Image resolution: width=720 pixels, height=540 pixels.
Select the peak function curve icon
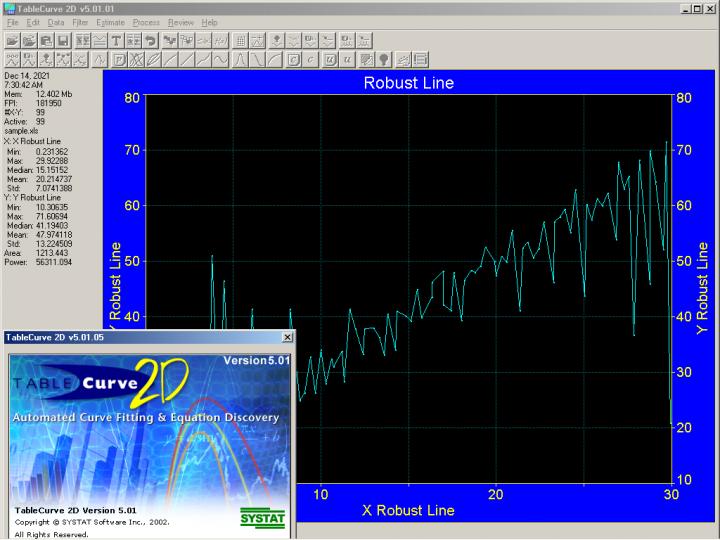(241, 60)
